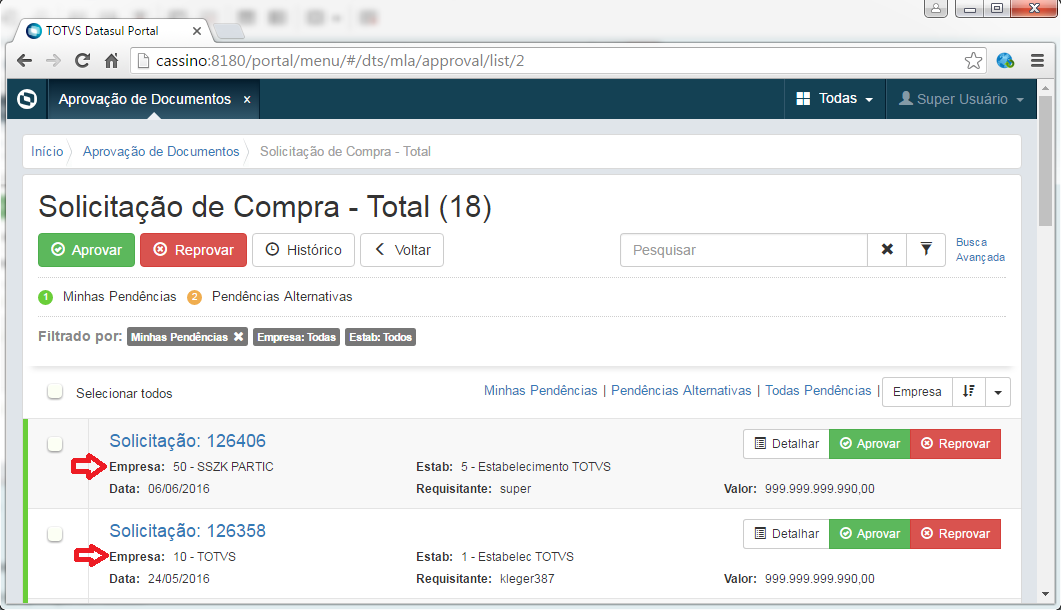Clear search with the X icon
The height and width of the screenshot is (610, 1061).
(887, 250)
